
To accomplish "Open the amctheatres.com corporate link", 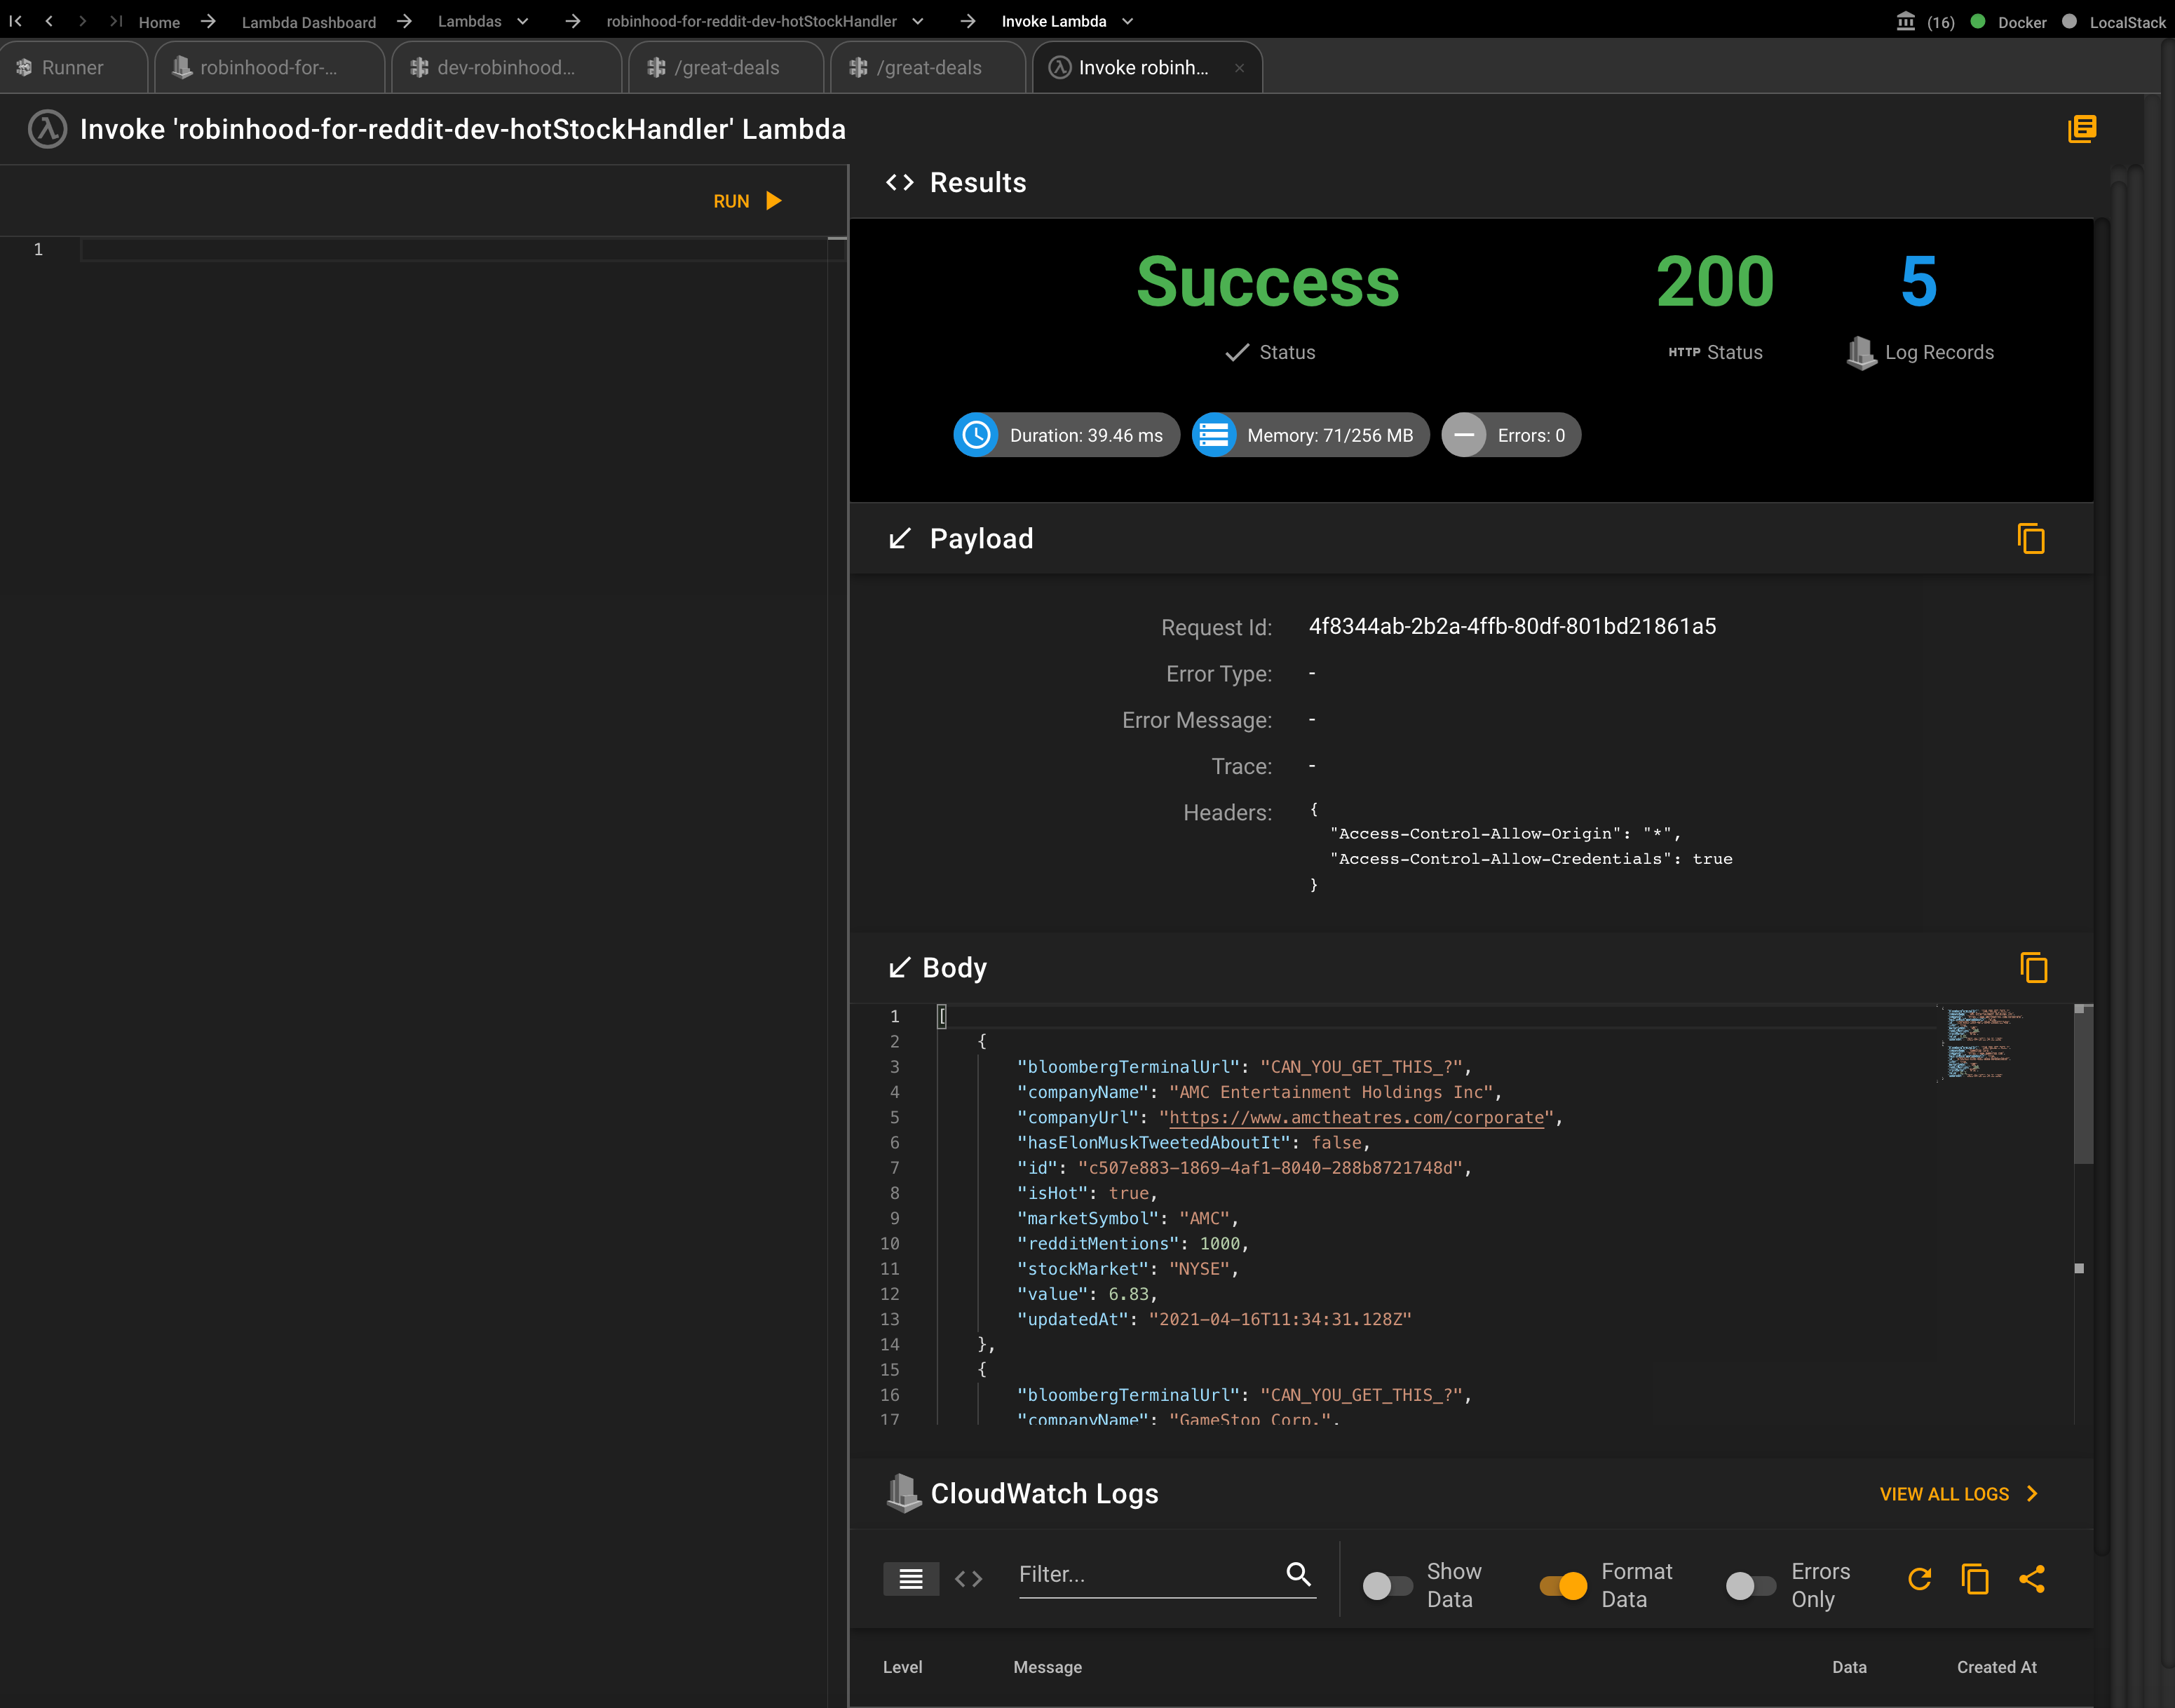I will coord(1357,1117).
